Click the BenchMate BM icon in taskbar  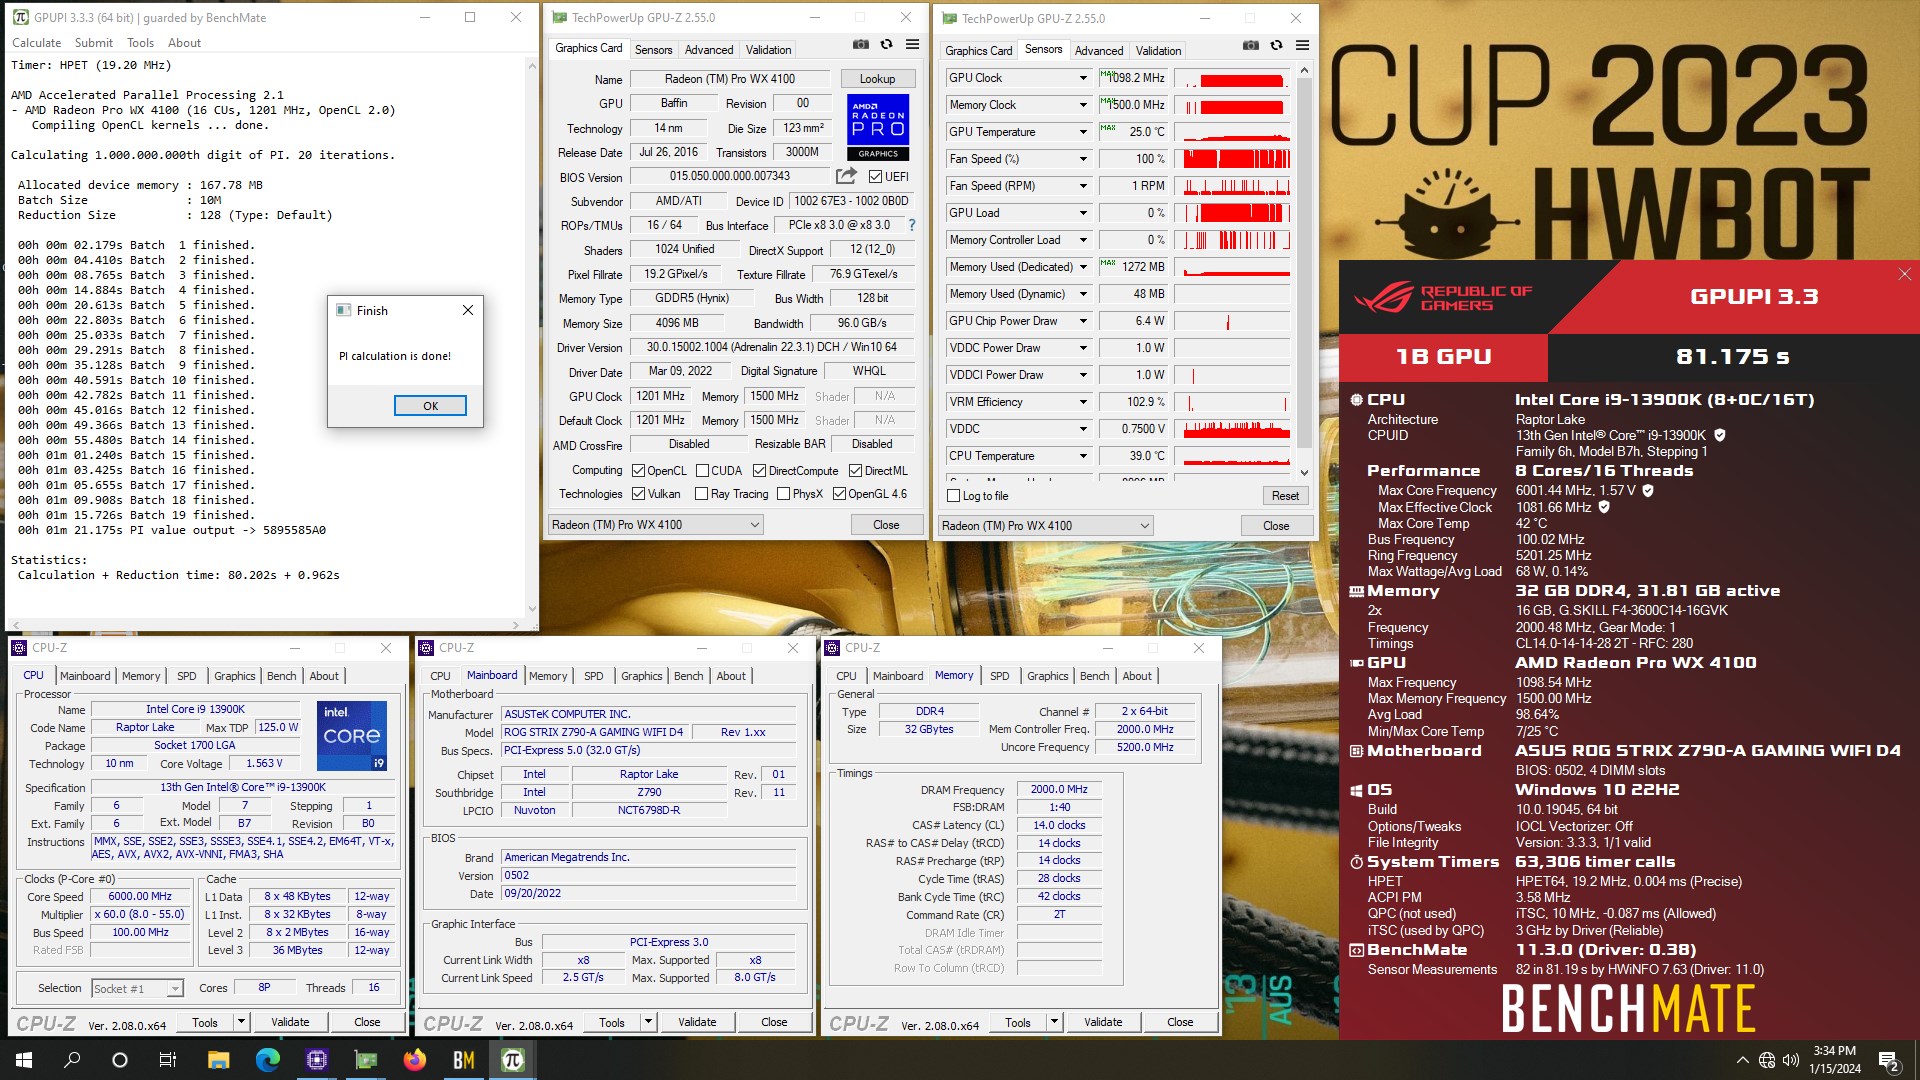(463, 1060)
